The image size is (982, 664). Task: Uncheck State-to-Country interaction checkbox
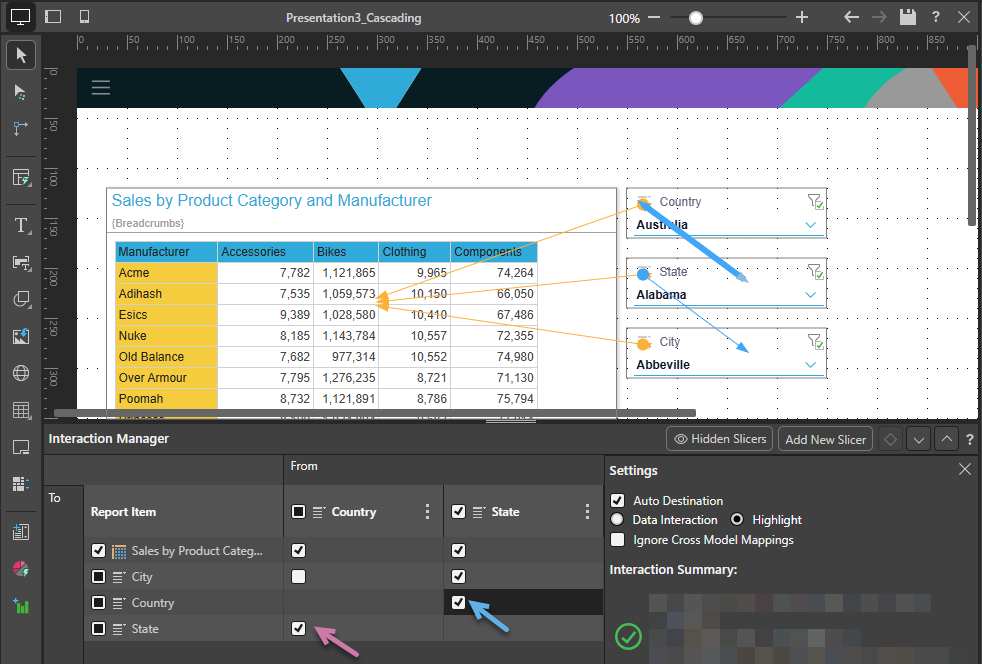click(458, 603)
